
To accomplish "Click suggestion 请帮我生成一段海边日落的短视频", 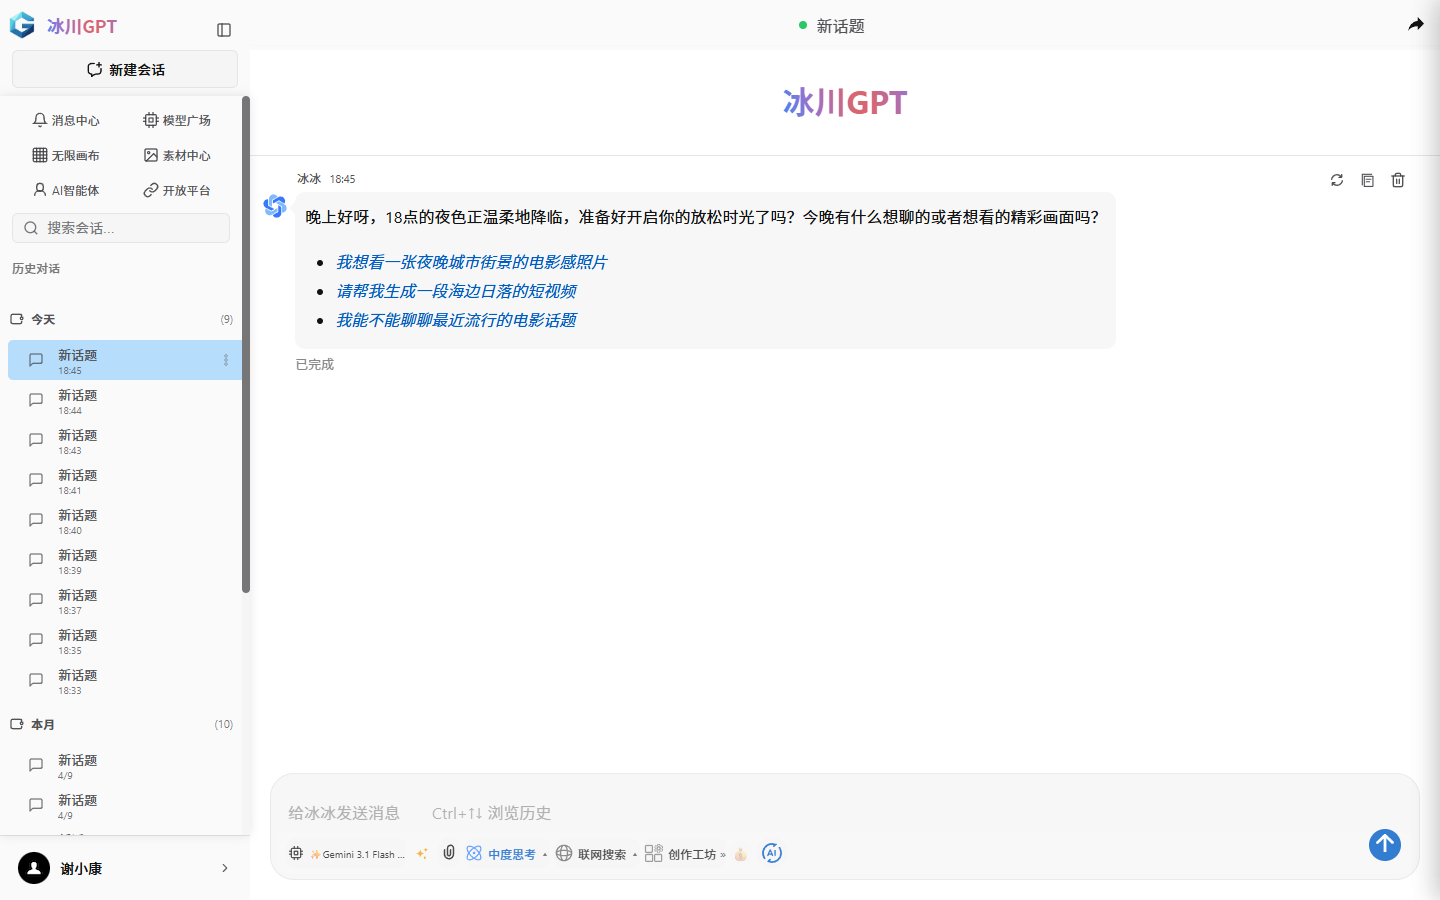I will pyautogui.click(x=456, y=291).
